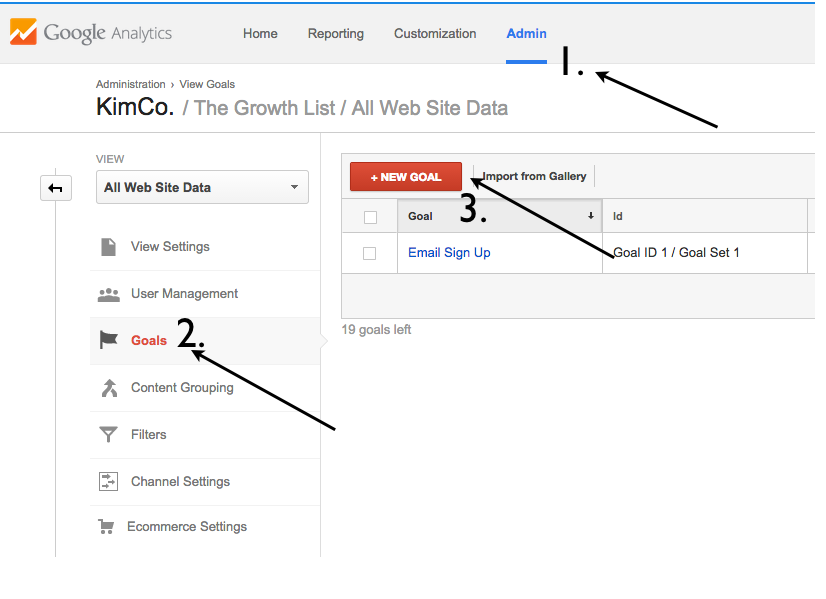Click the Channel Settings arrows icon
The width and height of the screenshot is (826, 599).
coord(109,482)
